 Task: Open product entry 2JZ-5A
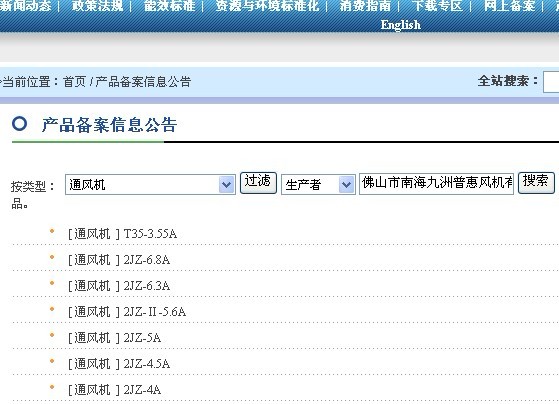click(x=114, y=337)
